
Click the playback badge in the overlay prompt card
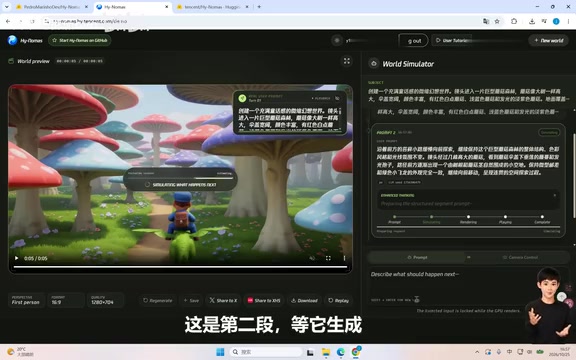pos(321,98)
